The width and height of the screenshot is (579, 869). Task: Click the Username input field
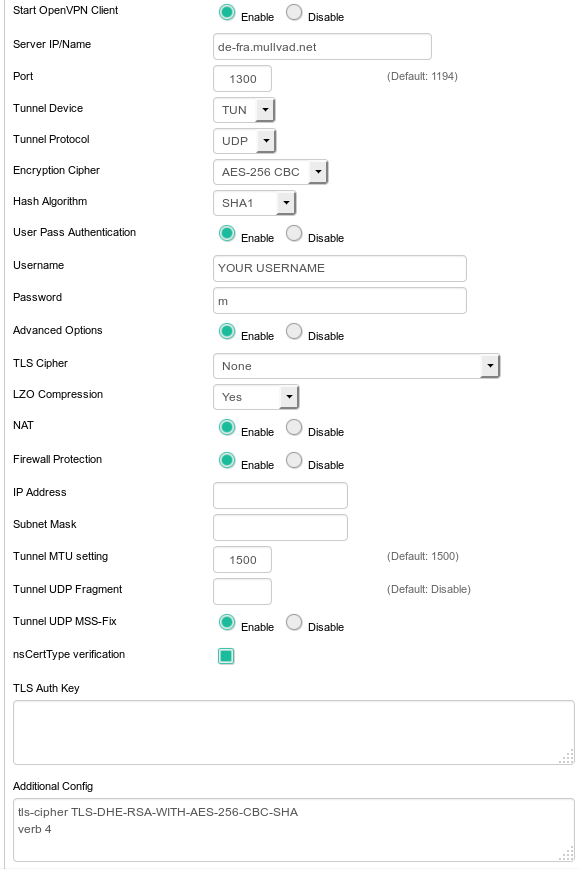(340, 268)
